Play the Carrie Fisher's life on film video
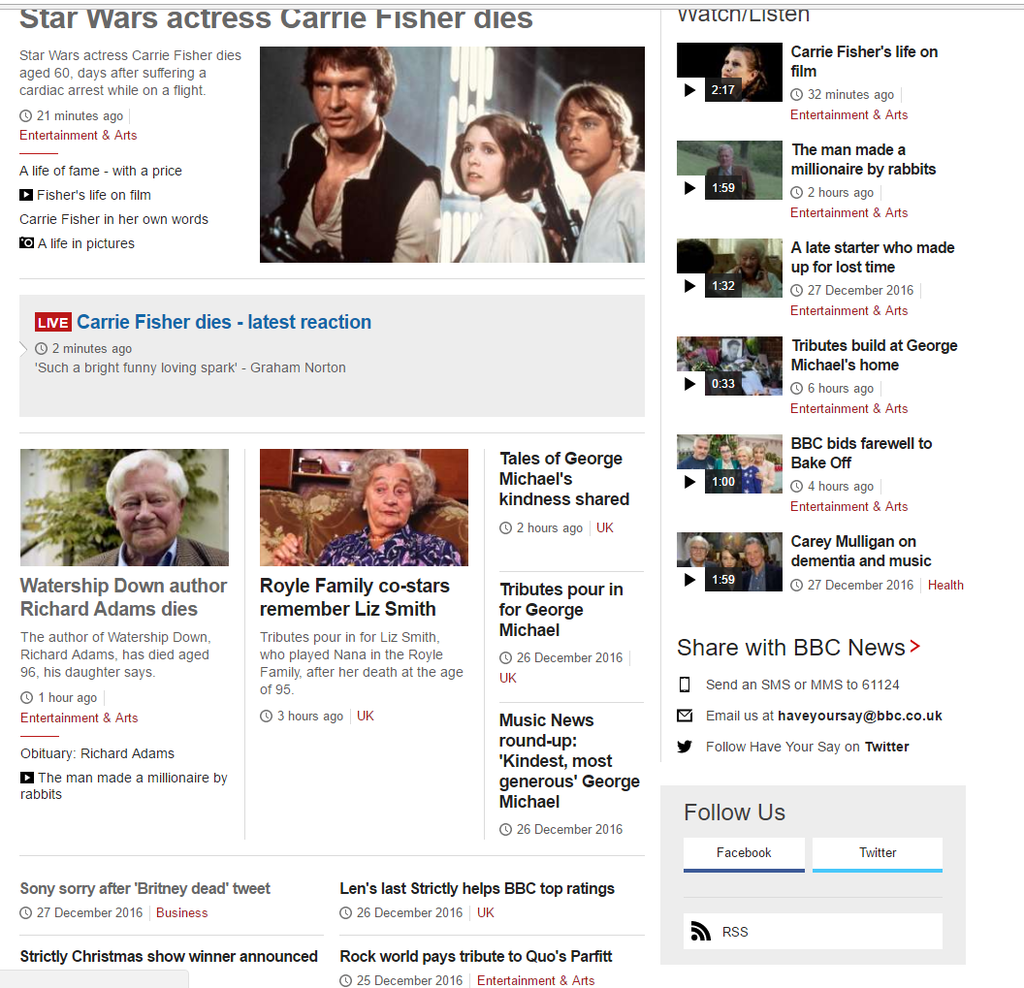 coord(729,73)
